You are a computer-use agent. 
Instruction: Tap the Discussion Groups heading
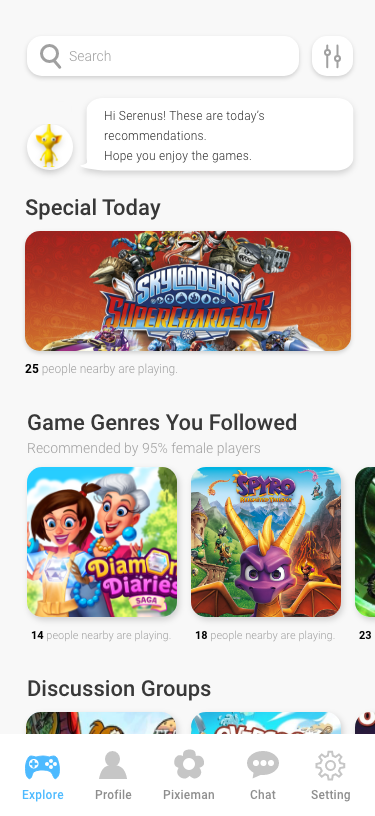[119, 688]
